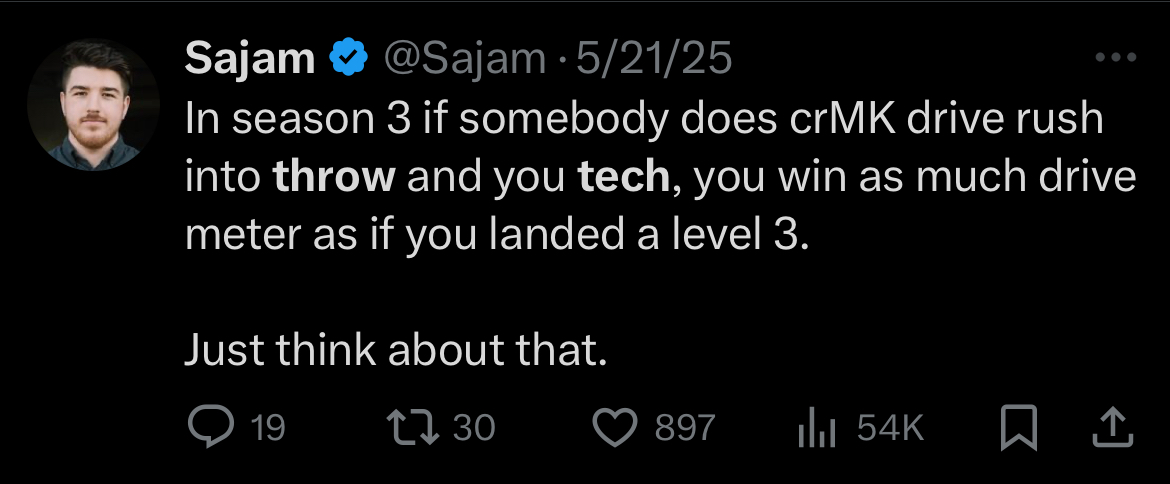The height and width of the screenshot is (484, 1170).
Task: Open Sajam's profile picture
Action: [94, 105]
